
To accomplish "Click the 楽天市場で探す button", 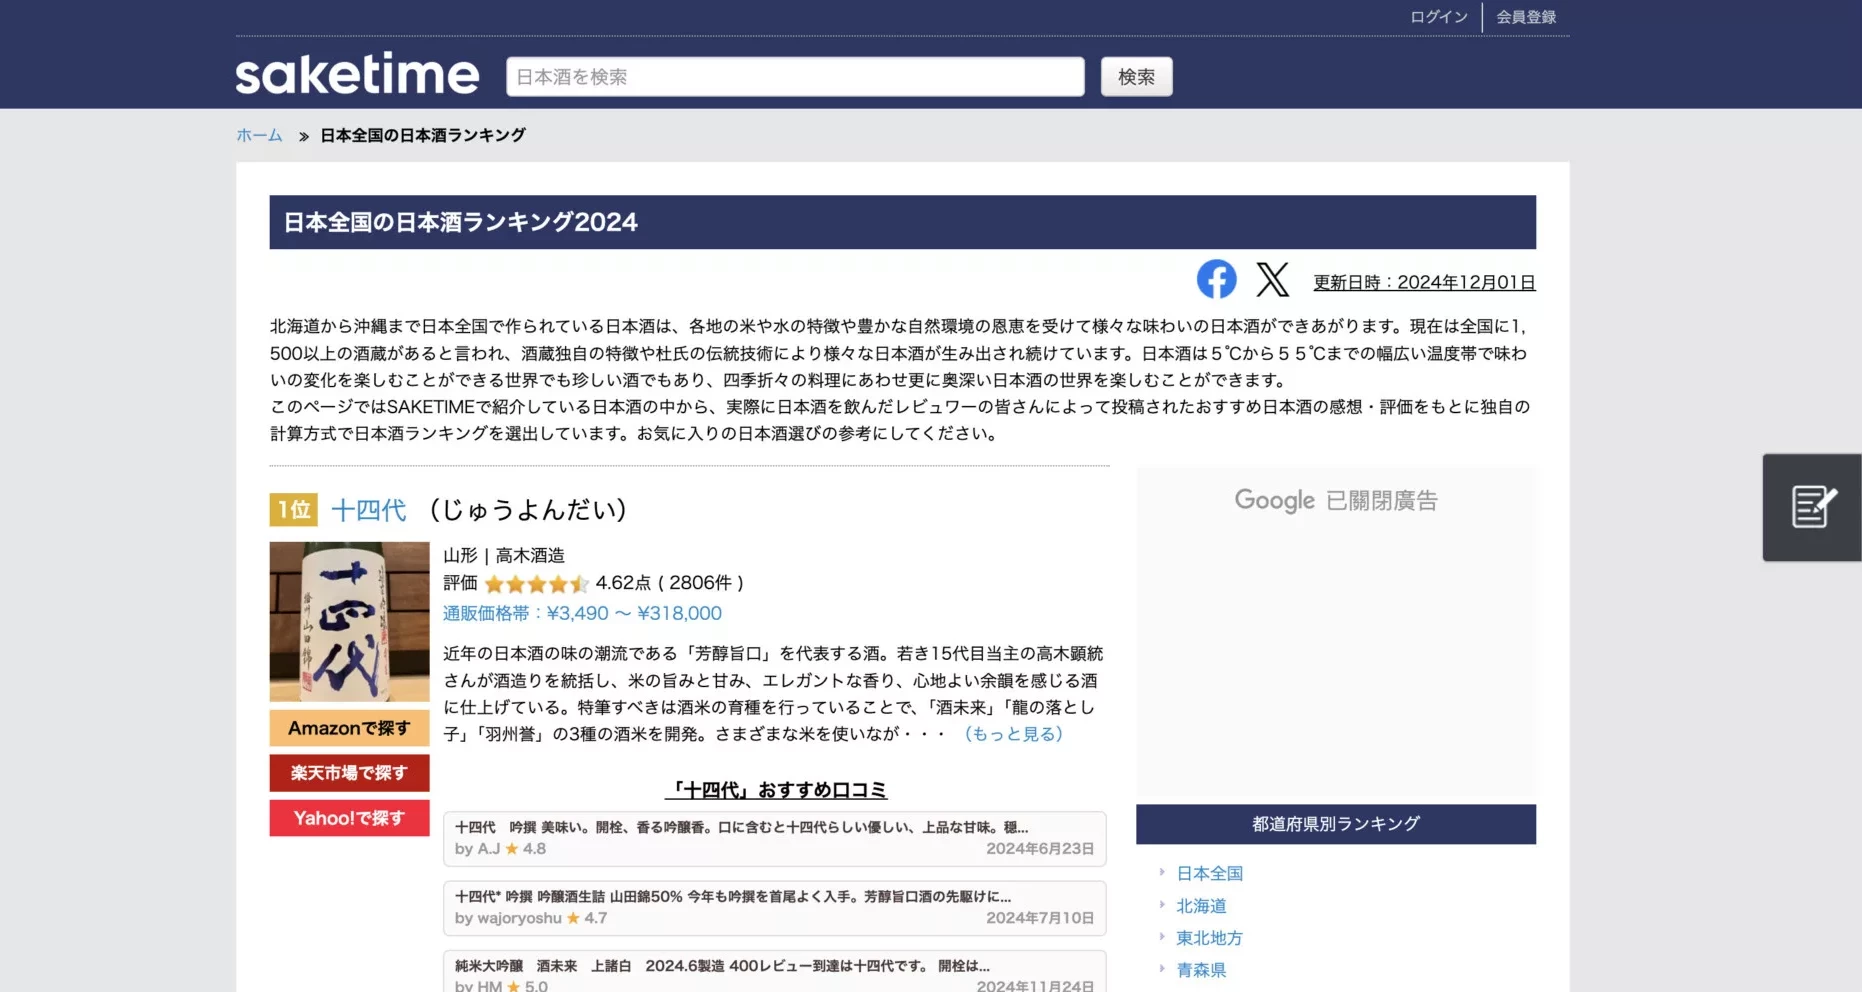I will [x=349, y=773].
